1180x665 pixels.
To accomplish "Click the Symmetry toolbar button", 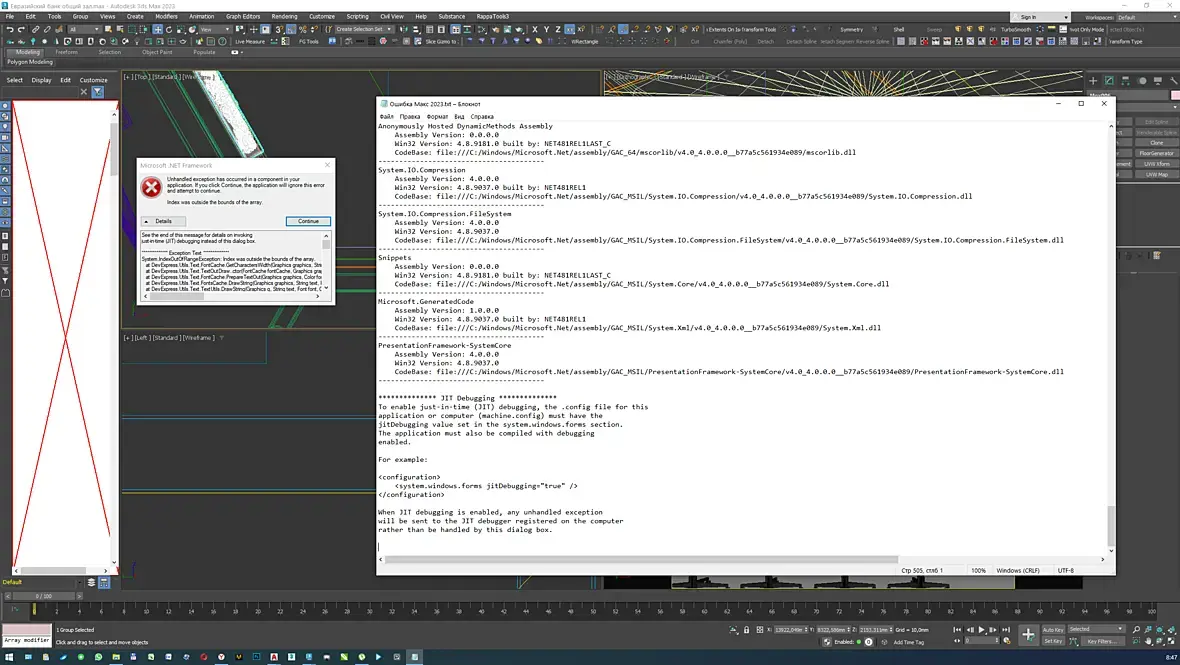I will 851,29.
